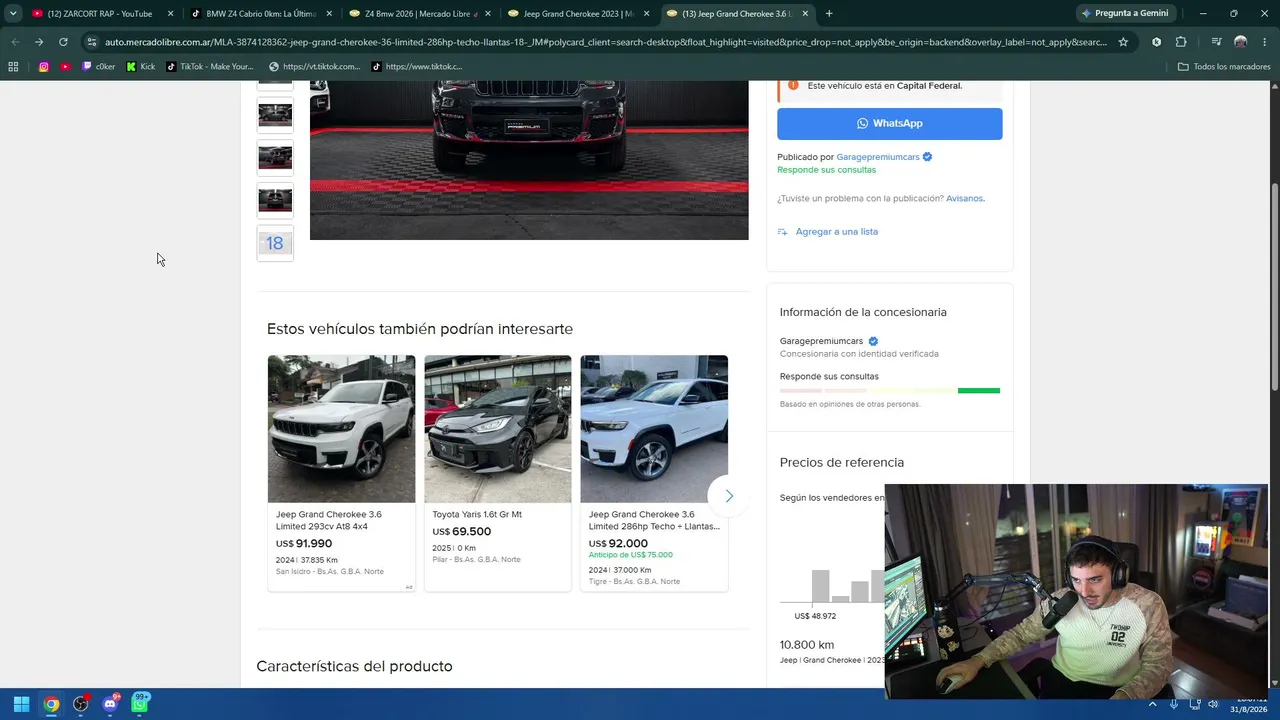Screen dimensions: 1280x720
Task: Open the Chrome profile avatar
Action: pos(1241,42)
